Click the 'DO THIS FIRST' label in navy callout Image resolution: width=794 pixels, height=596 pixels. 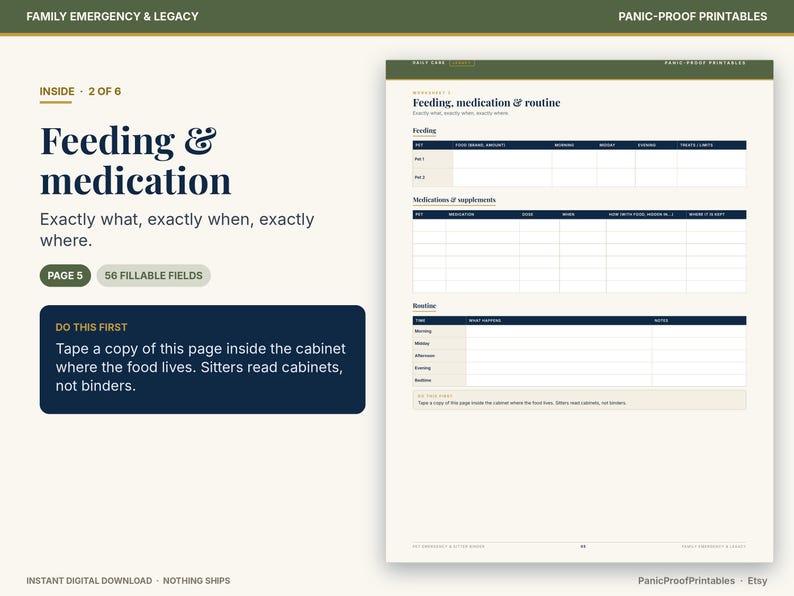coord(91,327)
